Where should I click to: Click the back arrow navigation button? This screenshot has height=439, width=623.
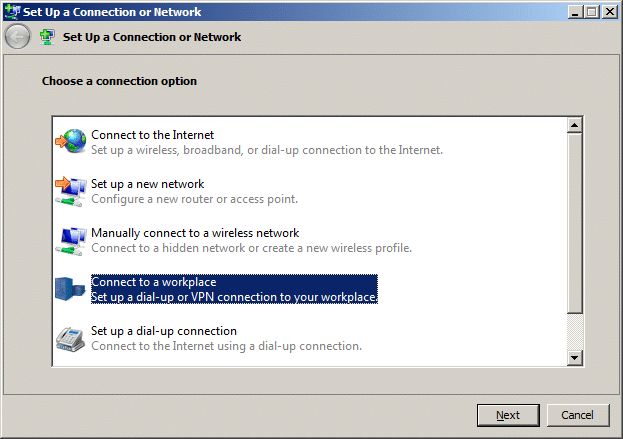tap(17, 37)
